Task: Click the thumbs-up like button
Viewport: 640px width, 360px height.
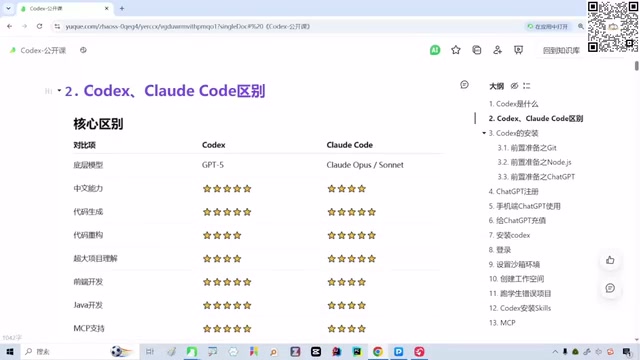Action: (x=610, y=260)
